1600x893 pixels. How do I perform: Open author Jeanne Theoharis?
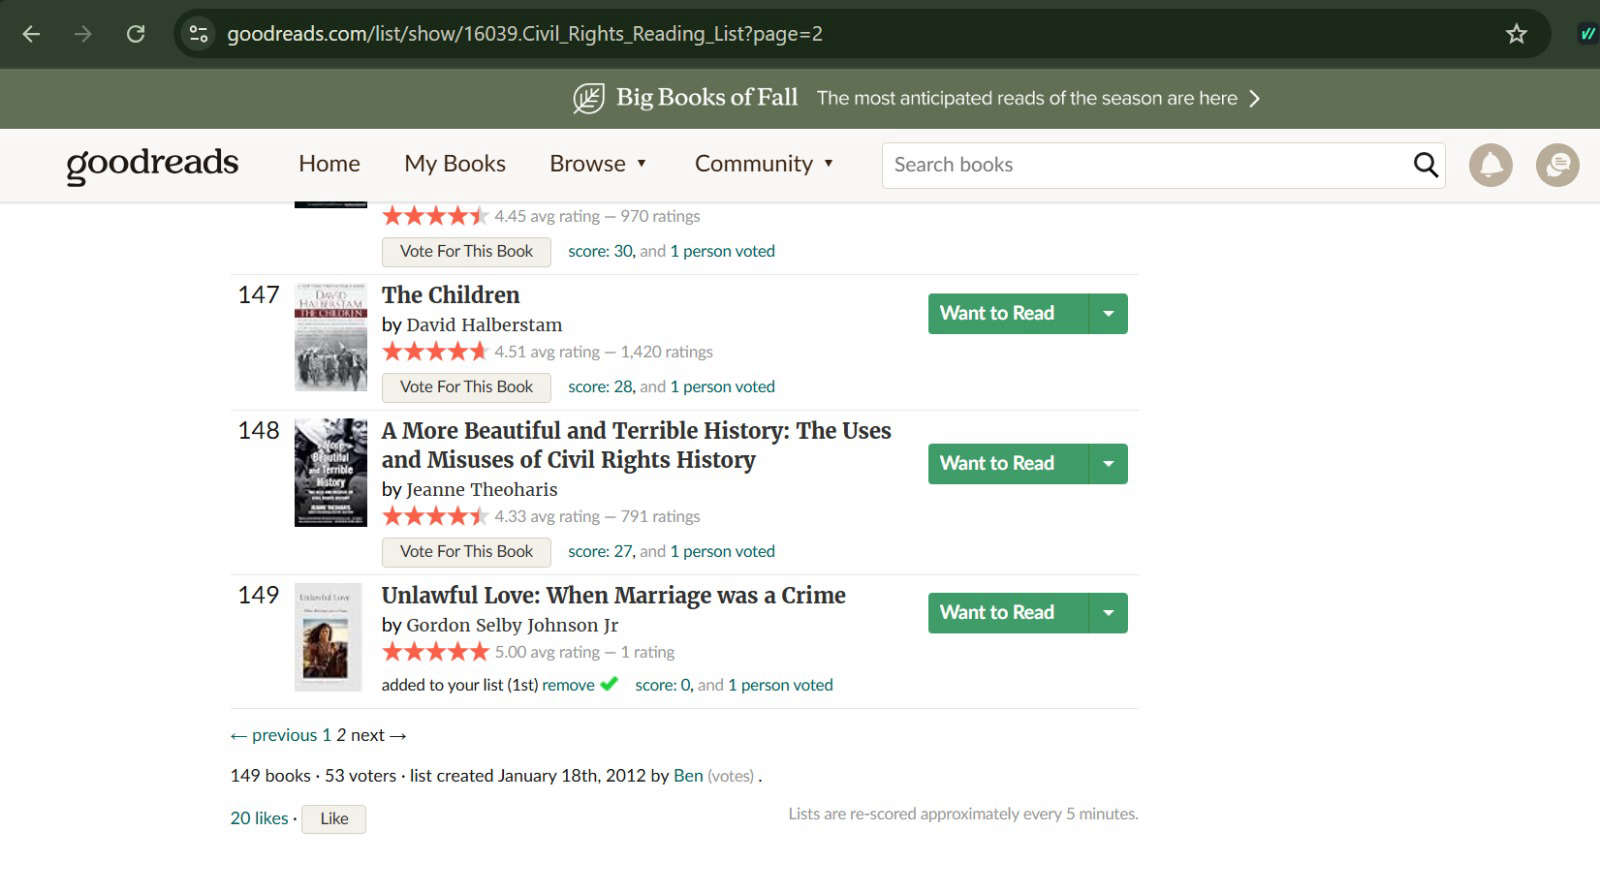[482, 490]
